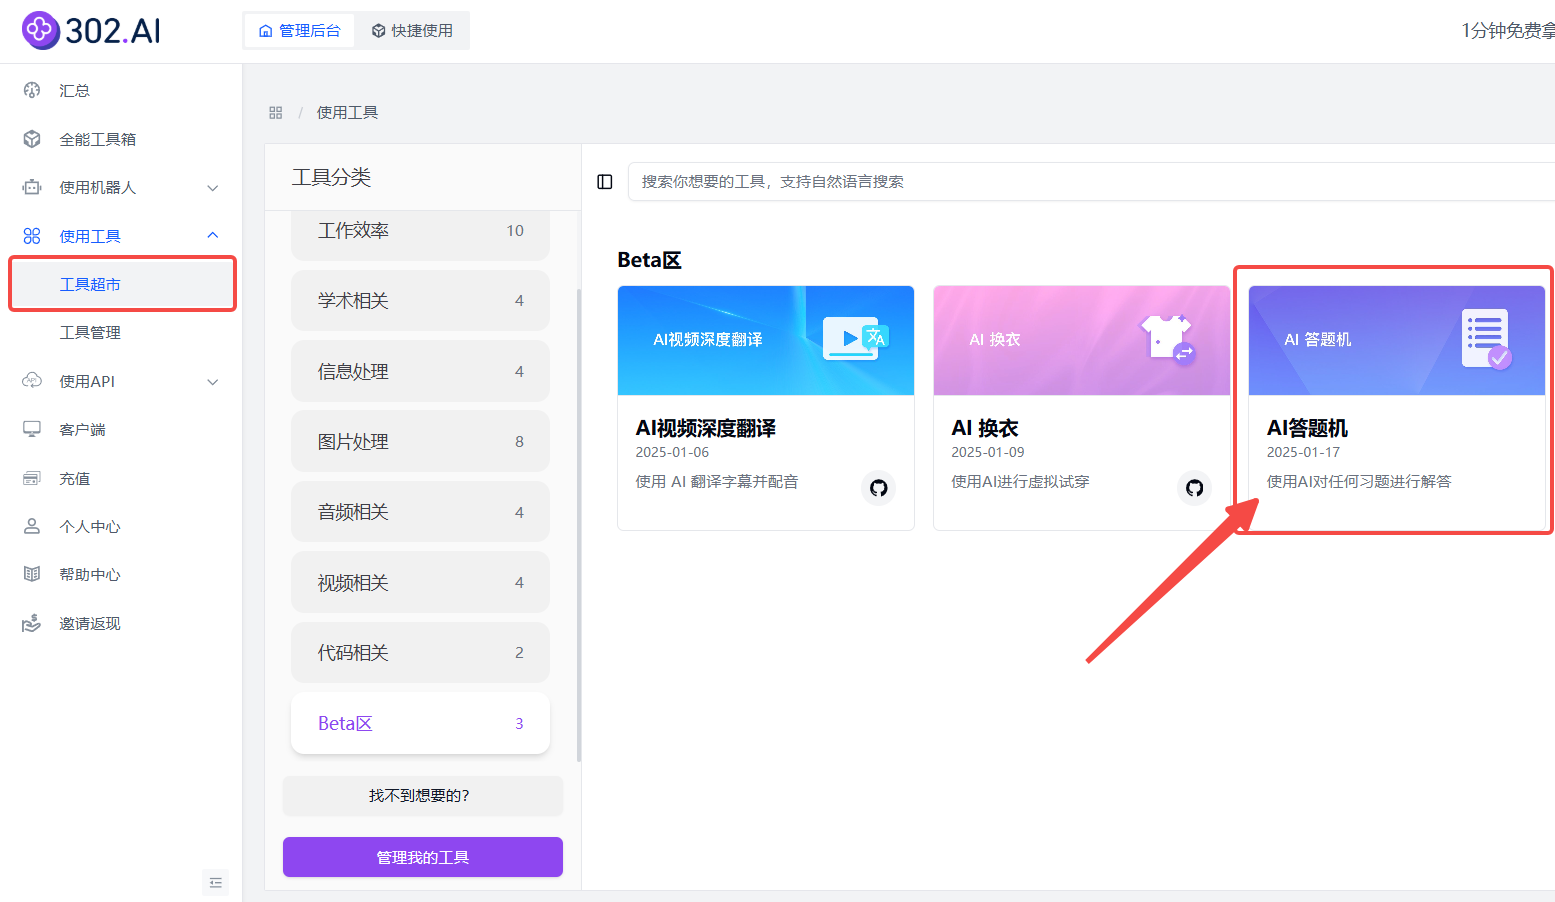Click GitHub icon on AI视频深度翻译 card

pyautogui.click(x=878, y=488)
